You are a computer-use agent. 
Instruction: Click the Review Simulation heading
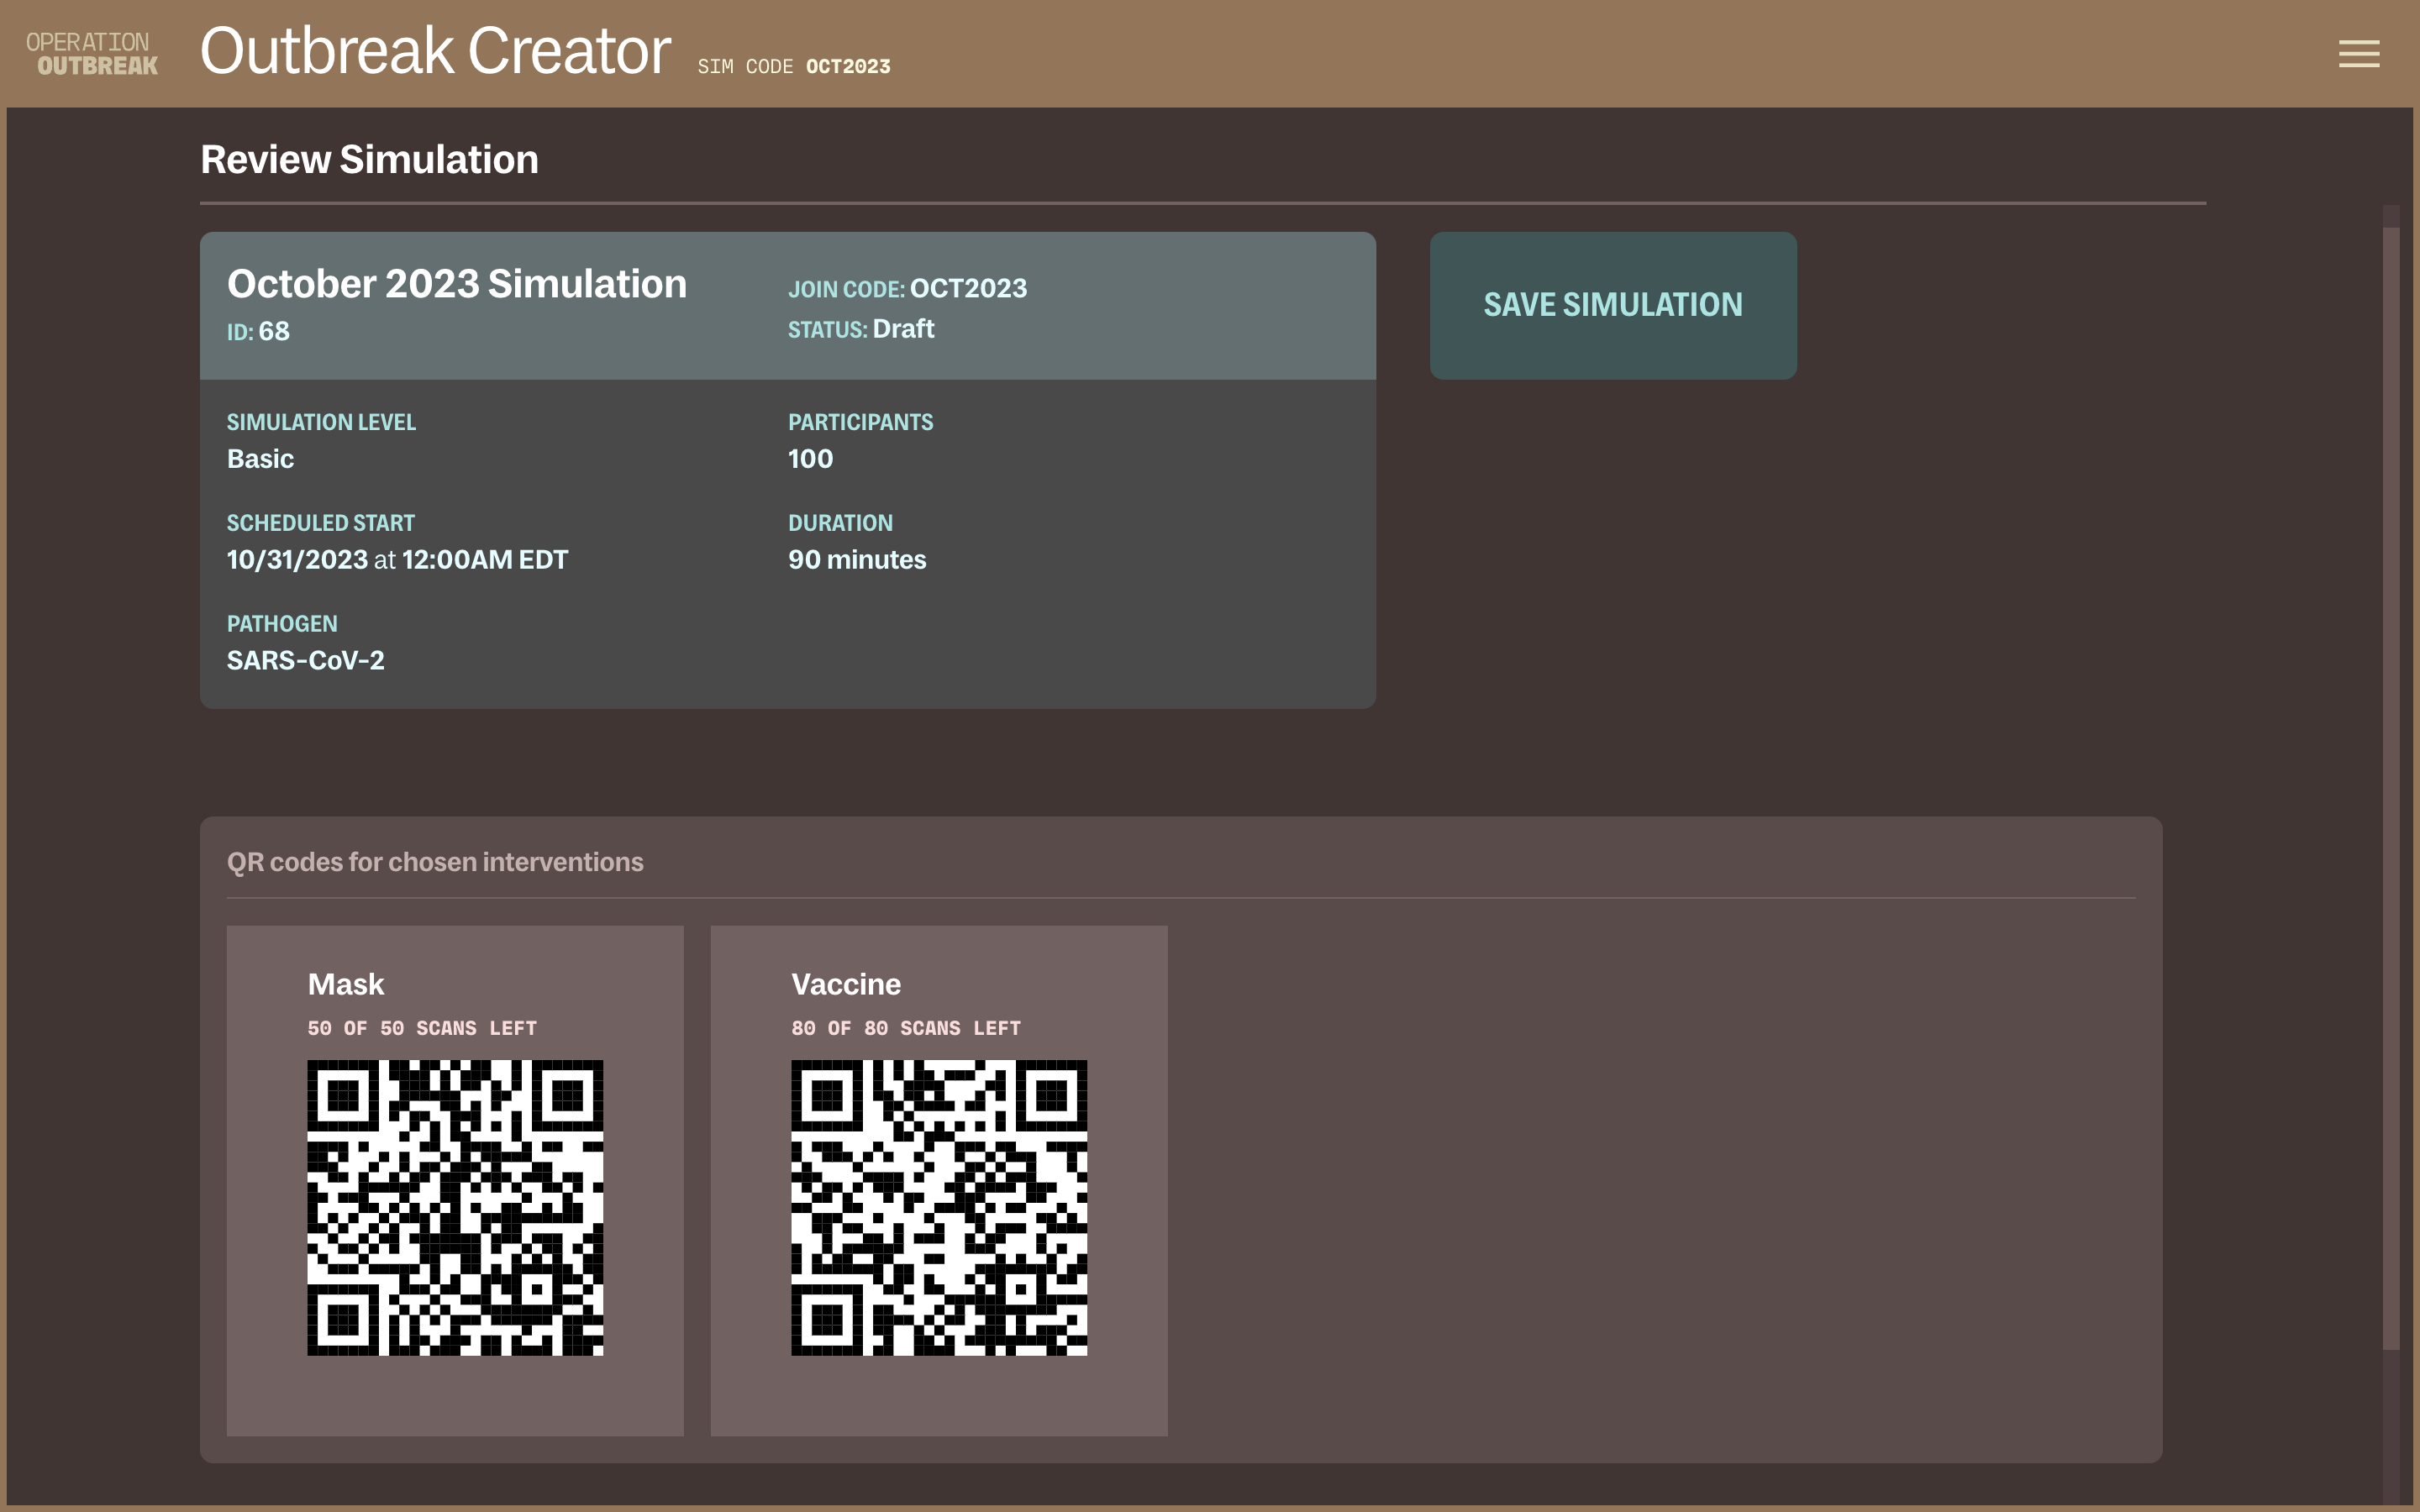[x=369, y=160]
